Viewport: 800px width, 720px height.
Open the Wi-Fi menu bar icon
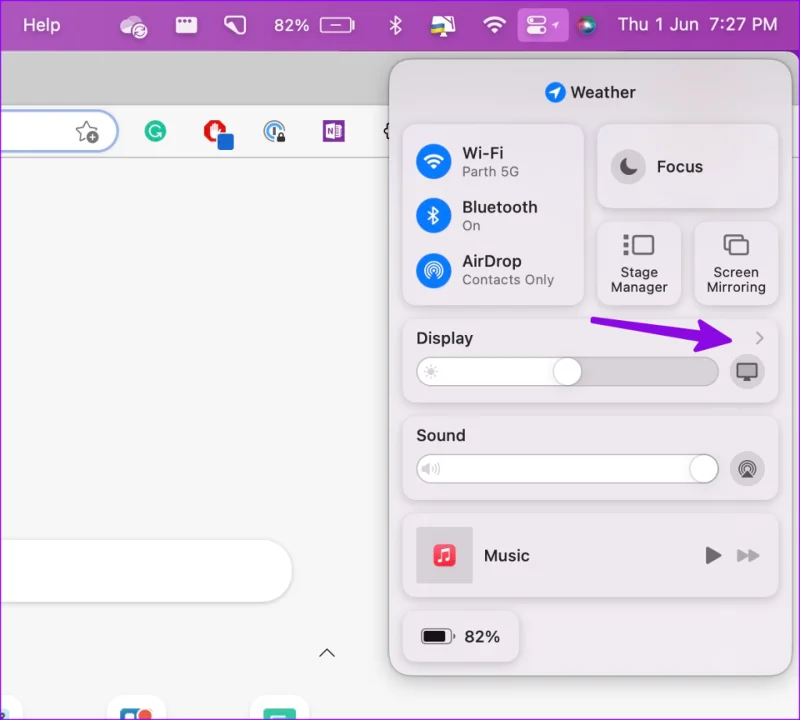pos(494,25)
